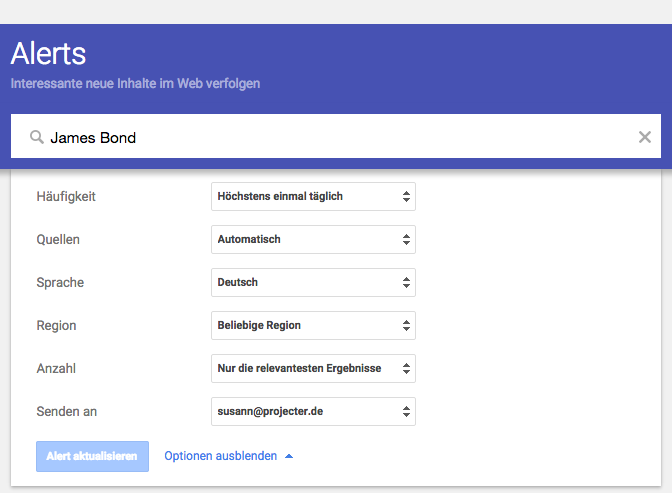The width and height of the screenshot is (672, 493).
Task: Click the Sprache label
Action: tap(60, 283)
